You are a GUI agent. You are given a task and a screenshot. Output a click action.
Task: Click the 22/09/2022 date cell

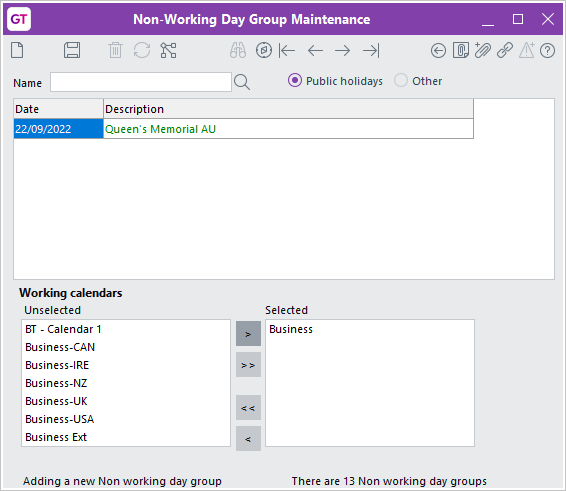coord(58,129)
